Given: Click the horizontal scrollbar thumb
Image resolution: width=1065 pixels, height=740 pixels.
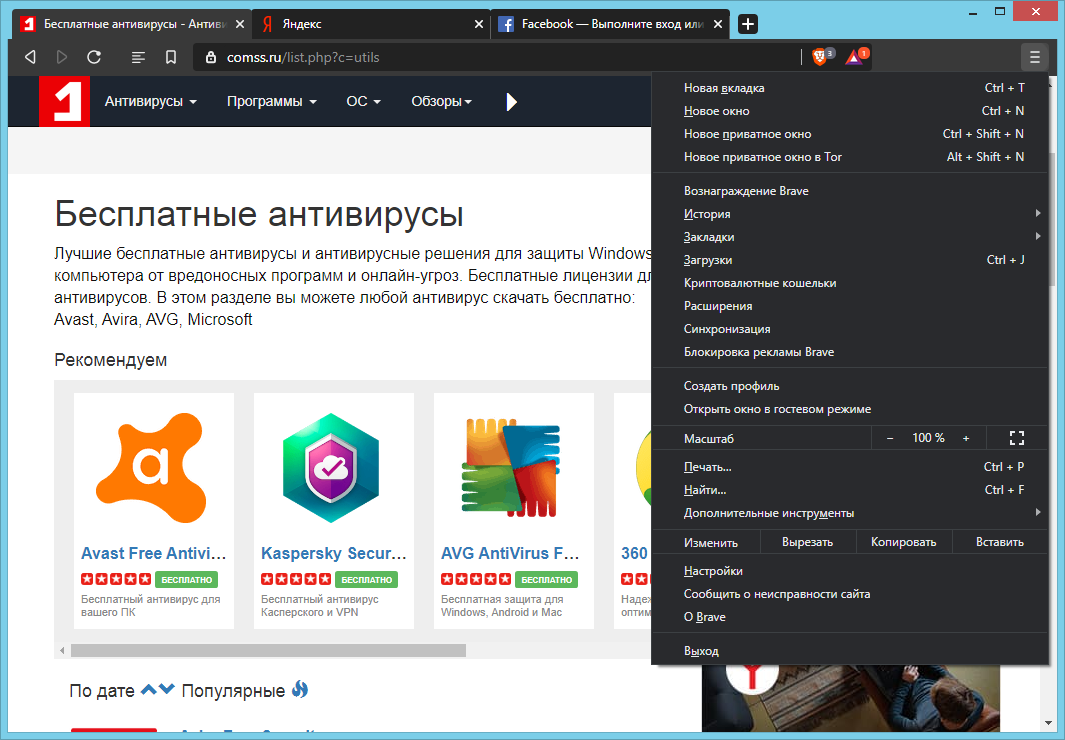Looking at the screenshot, I should (x=268, y=650).
